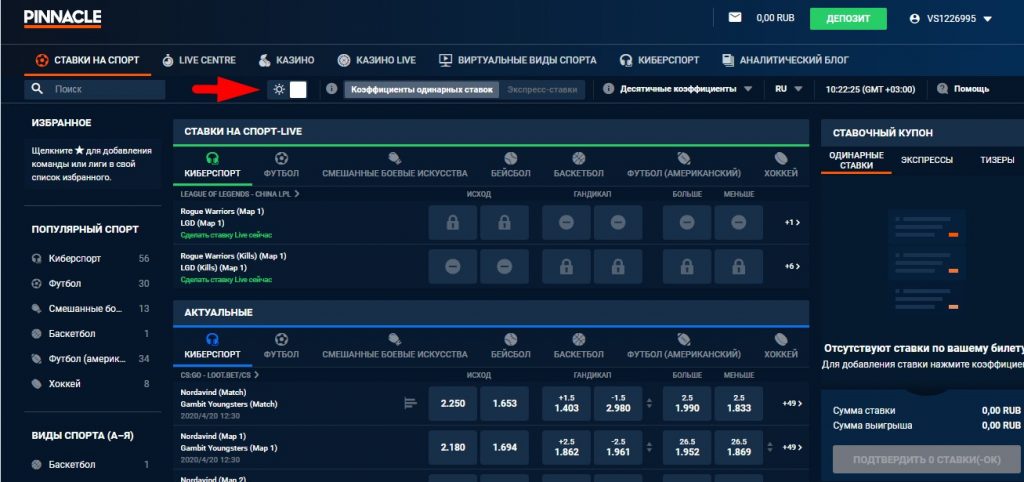Select Хоккей tab in Ставки на спорт-Live
Screen dimensions: 1024x482
(x=781, y=166)
